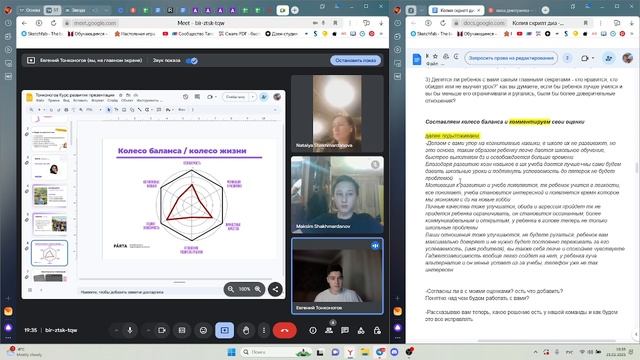
Task: Select Natalya Shakhmardanova video tile
Action: pos(337,113)
